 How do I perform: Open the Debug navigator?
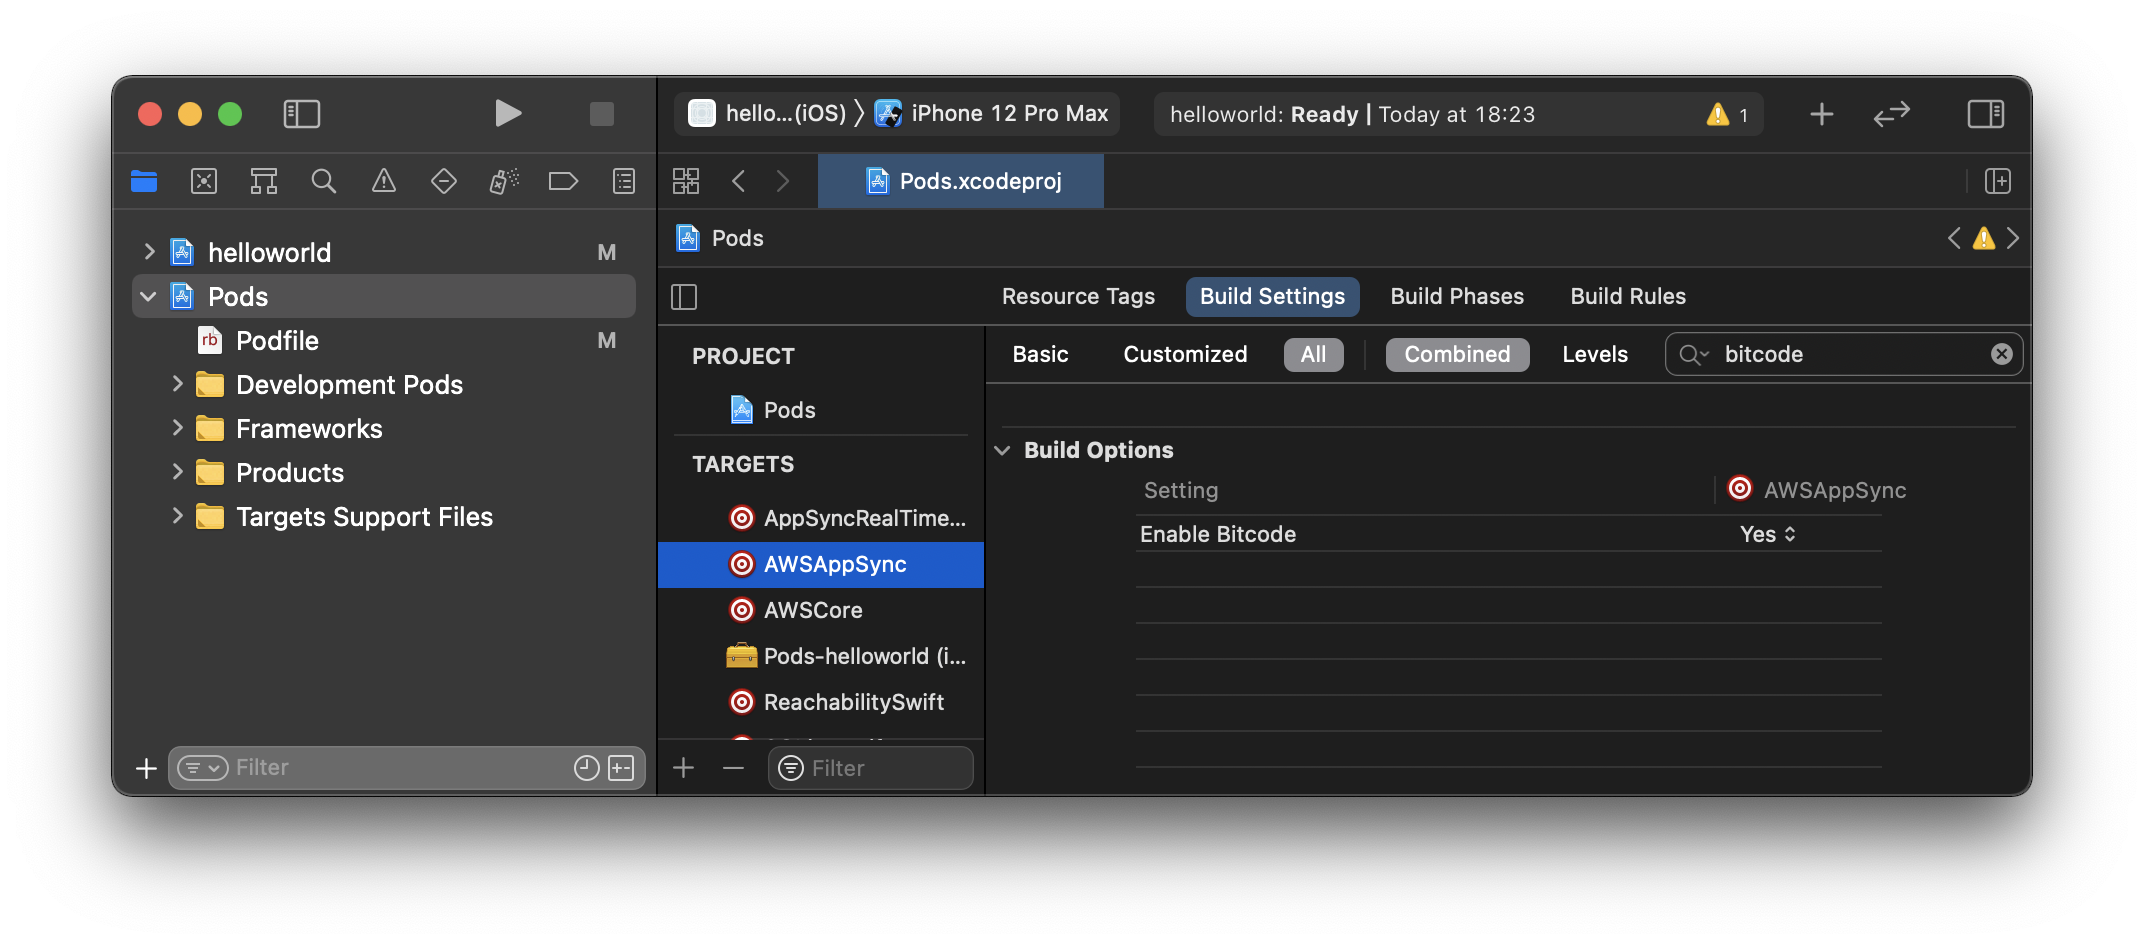coord(504,181)
